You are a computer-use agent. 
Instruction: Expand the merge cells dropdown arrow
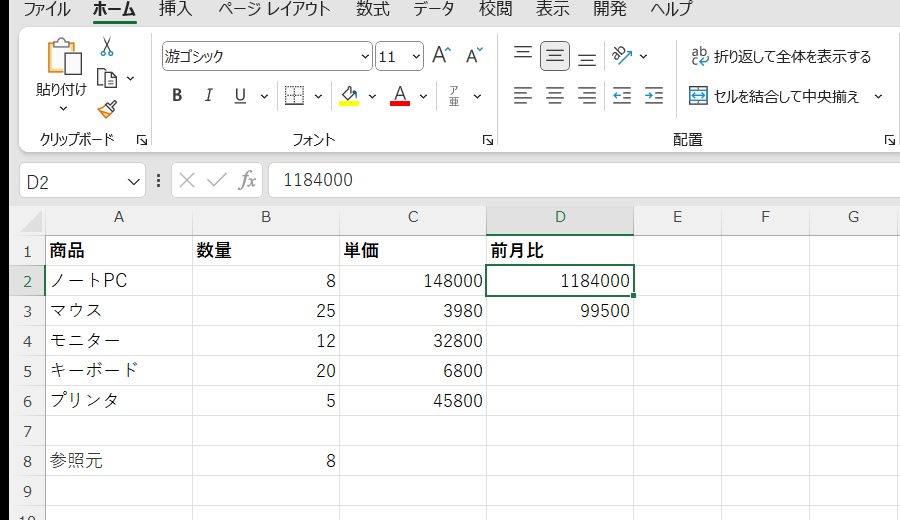(878, 96)
